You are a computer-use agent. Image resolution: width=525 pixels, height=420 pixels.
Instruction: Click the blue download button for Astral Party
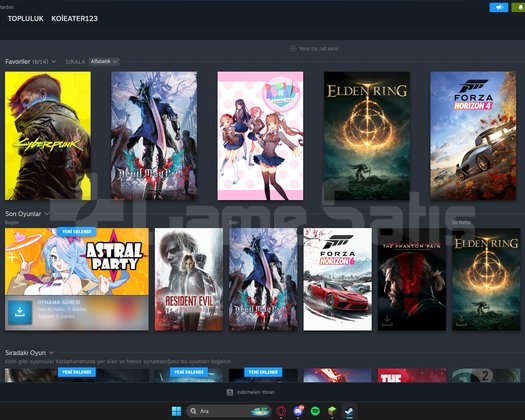[20, 312]
